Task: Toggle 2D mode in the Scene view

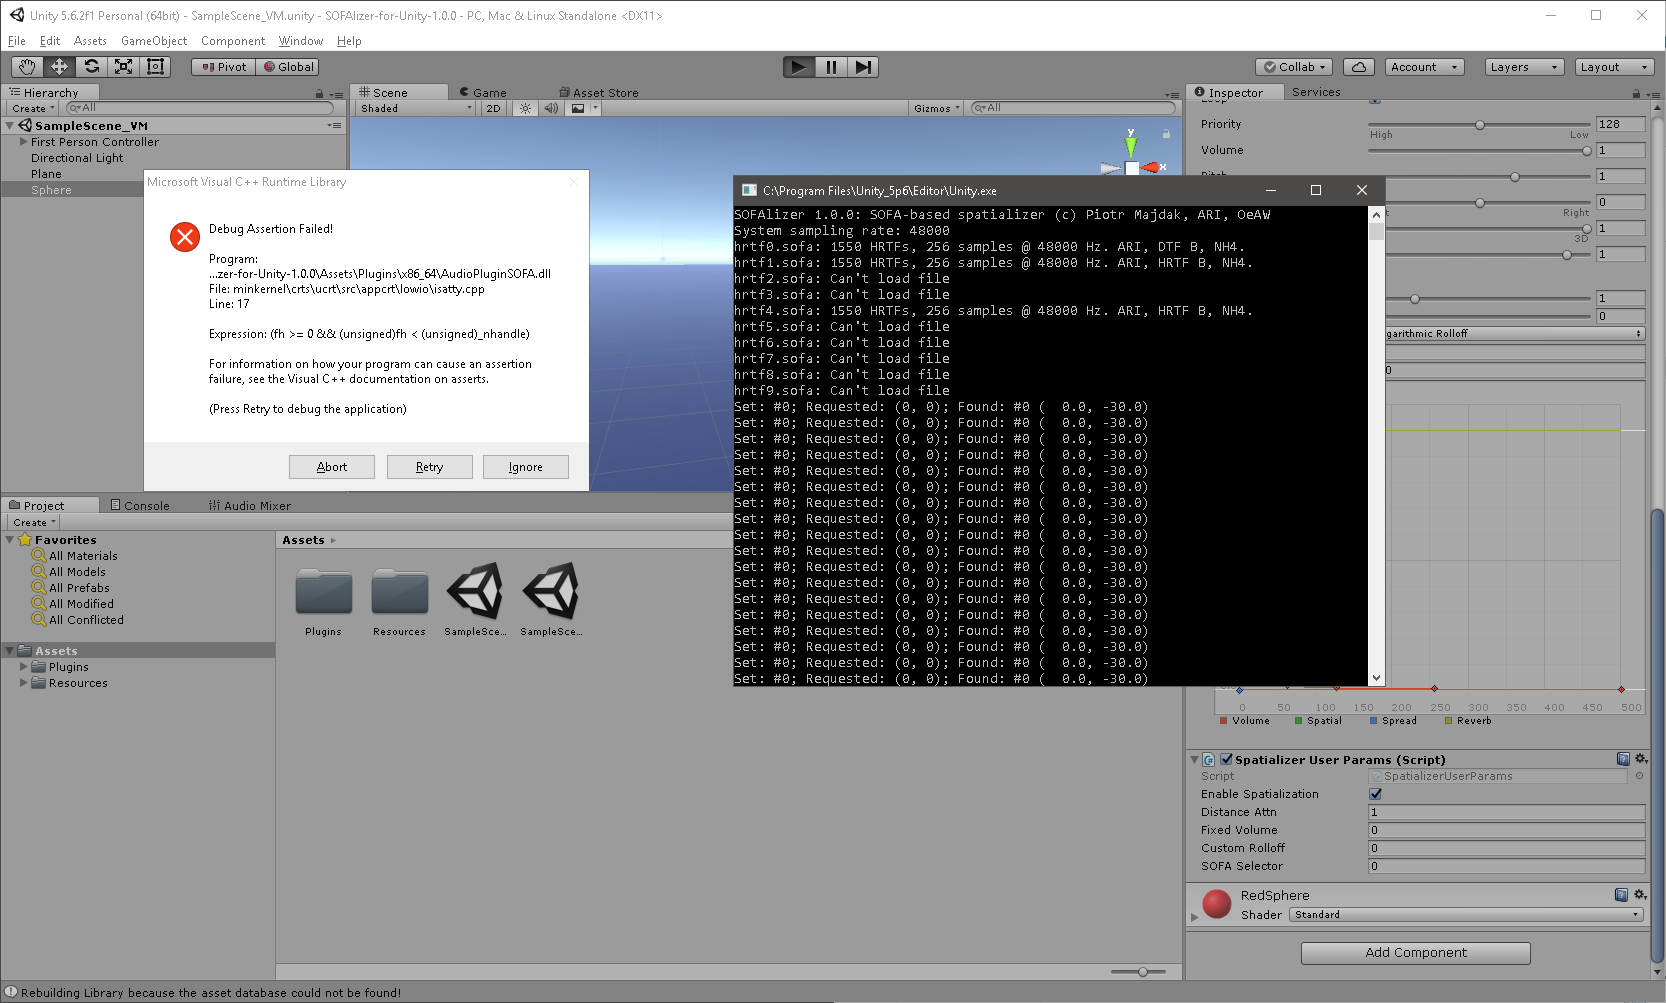Action: click(493, 108)
